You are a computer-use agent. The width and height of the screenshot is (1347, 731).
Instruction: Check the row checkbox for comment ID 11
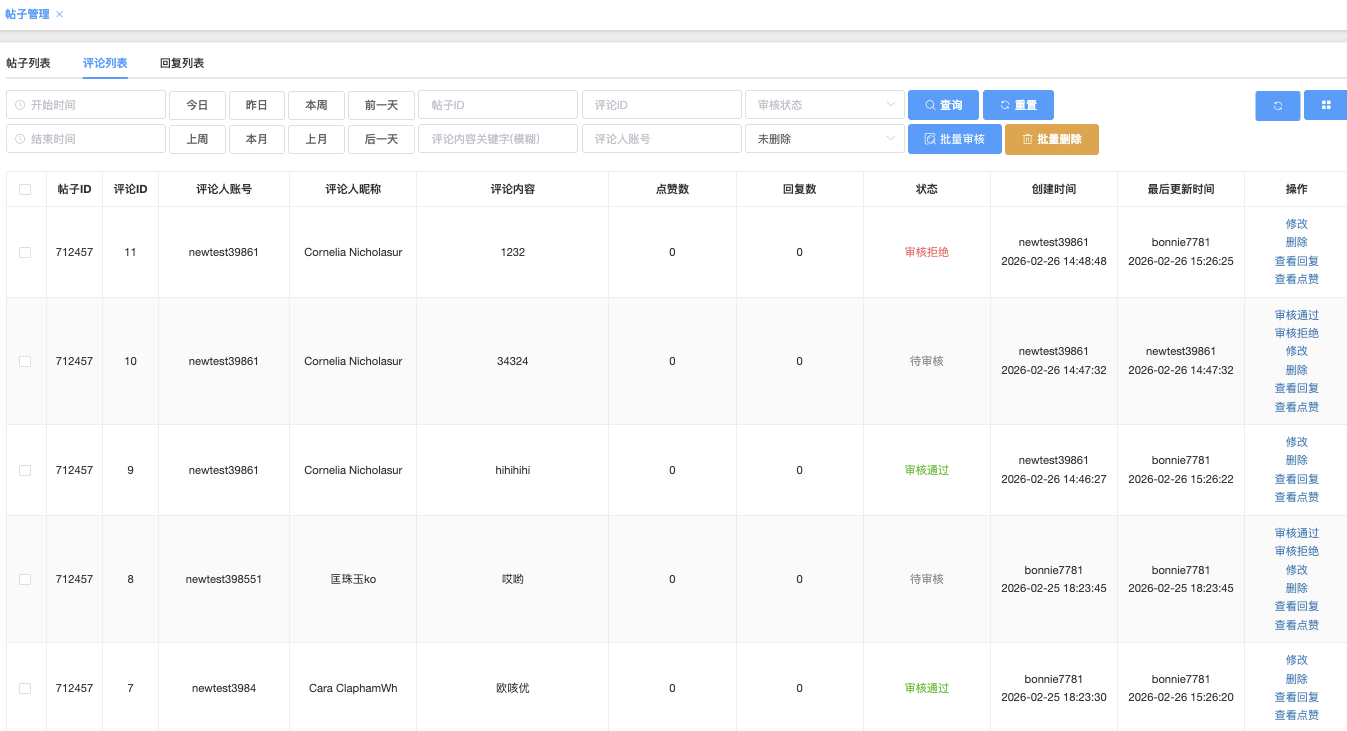click(x=25, y=252)
